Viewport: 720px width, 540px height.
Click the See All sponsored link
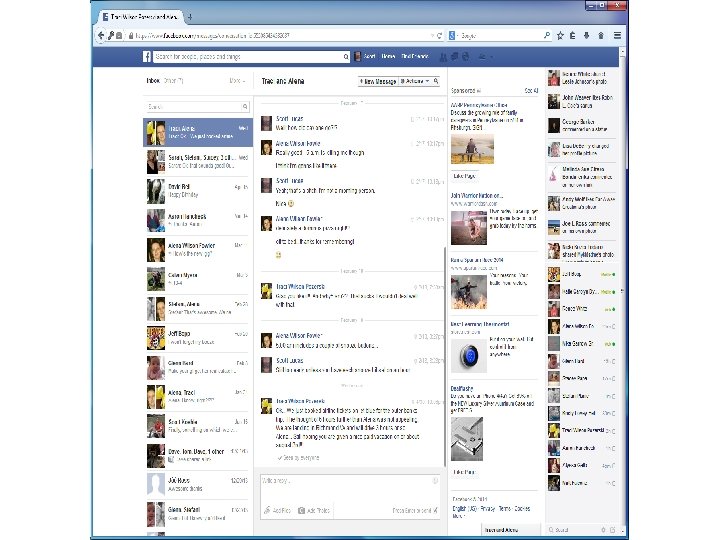[x=531, y=91]
